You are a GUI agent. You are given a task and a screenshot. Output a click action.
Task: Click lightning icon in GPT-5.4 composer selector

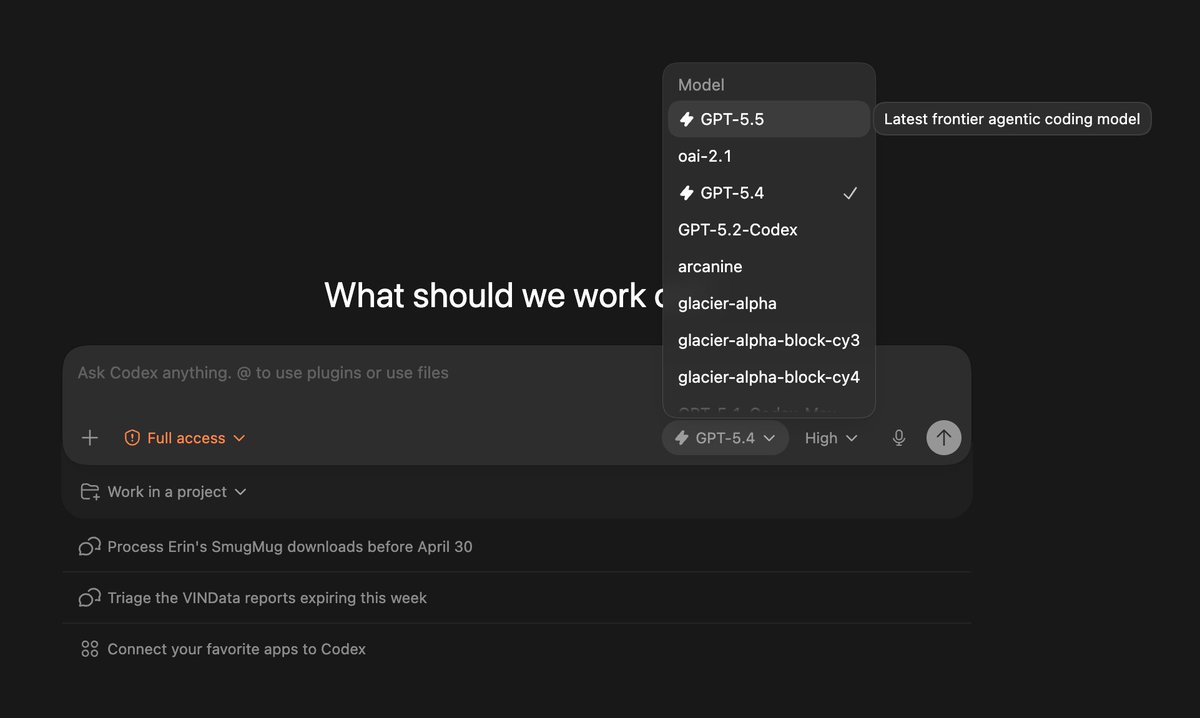pyautogui.click(x=682, y=438)
